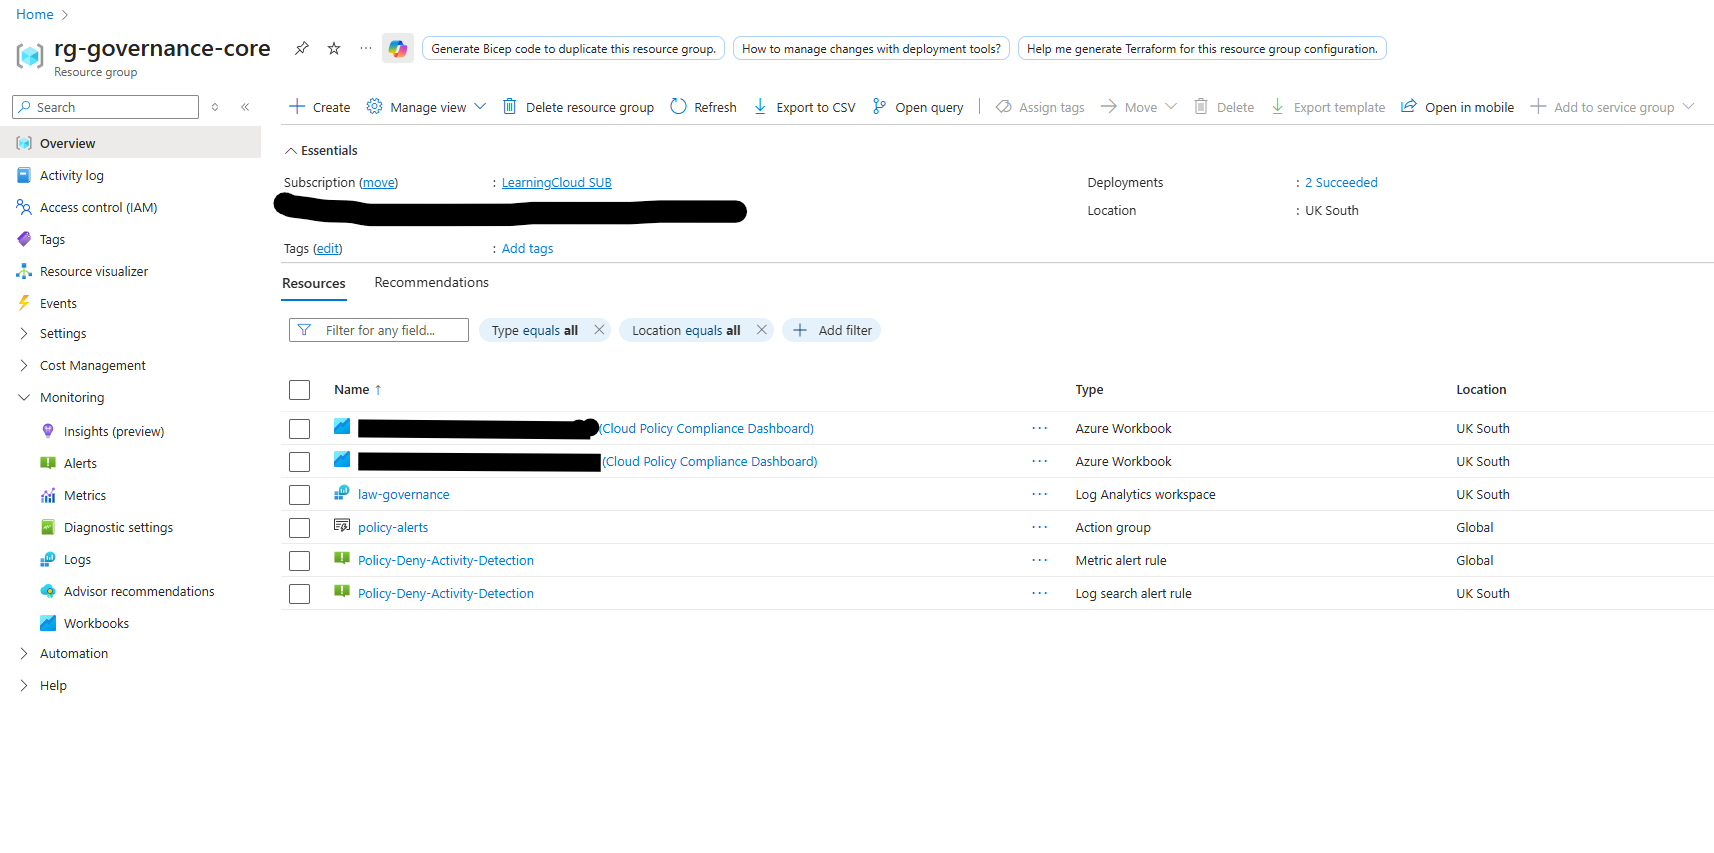The height and width of the screenshot is (853, 1714).
Task: Select checkbox for first Azure Workbook row
Action: pos(299,429)
